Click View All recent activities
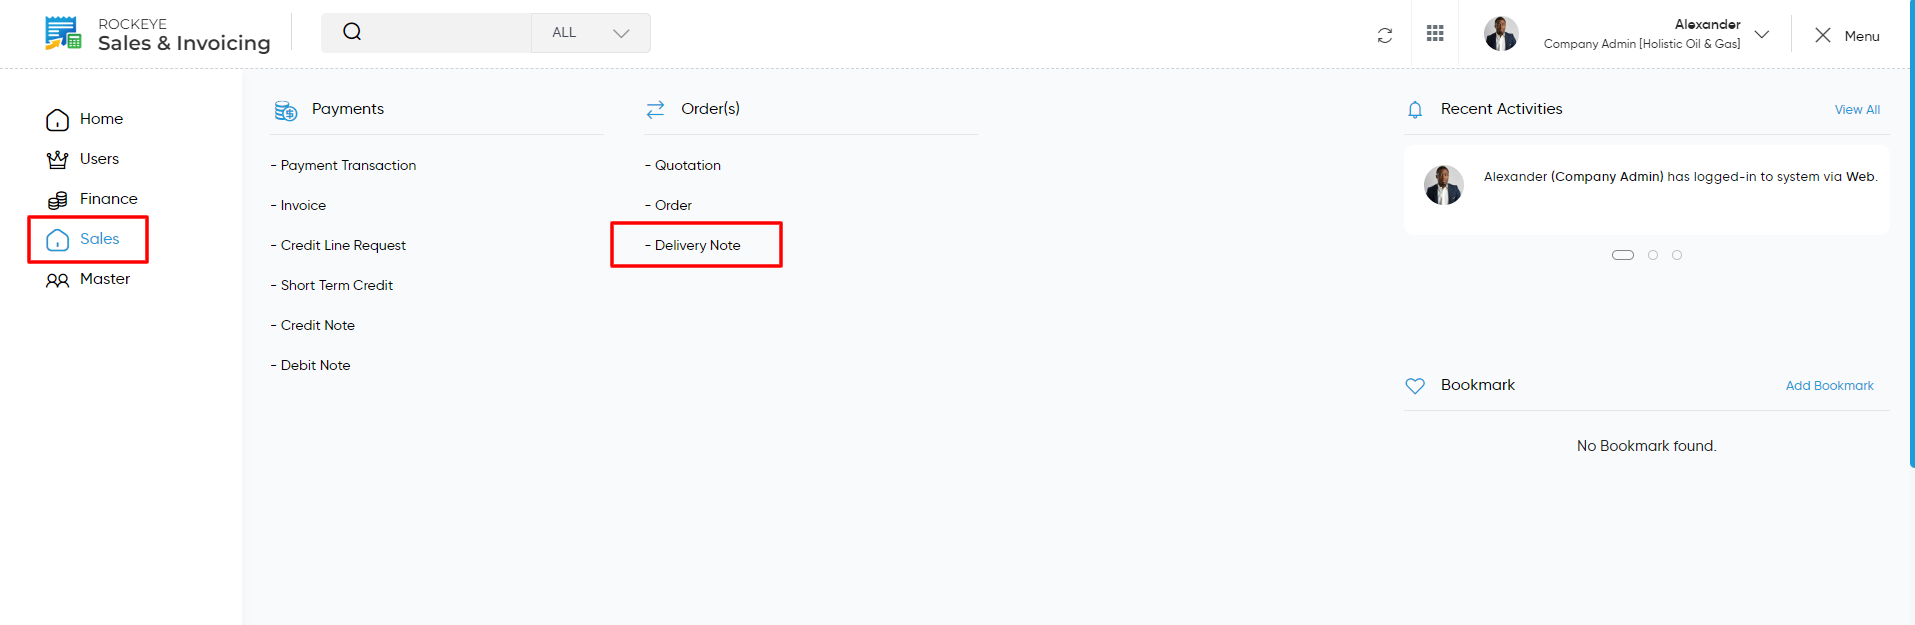This screenshot has height=625, width=1915. click(x=1857, y=110)
